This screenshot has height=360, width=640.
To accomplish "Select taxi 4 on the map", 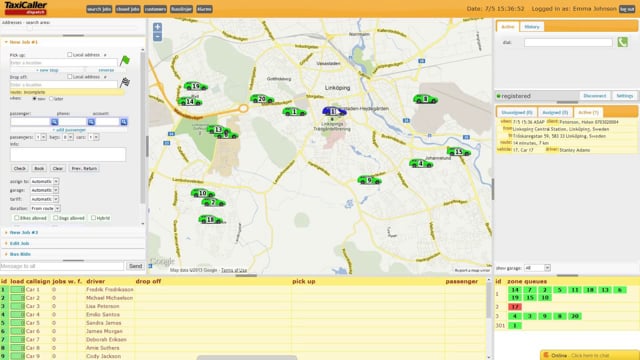I will 421,164.
